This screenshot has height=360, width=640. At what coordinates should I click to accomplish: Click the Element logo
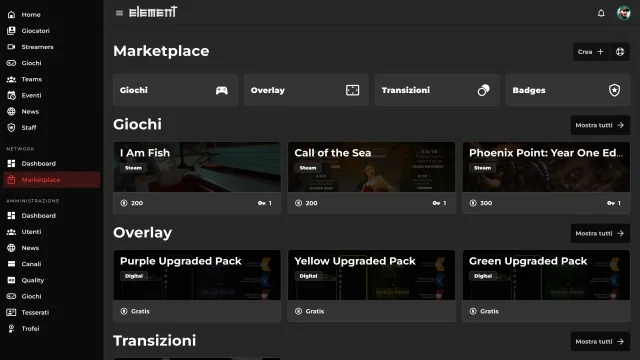[x=153, y=12]
